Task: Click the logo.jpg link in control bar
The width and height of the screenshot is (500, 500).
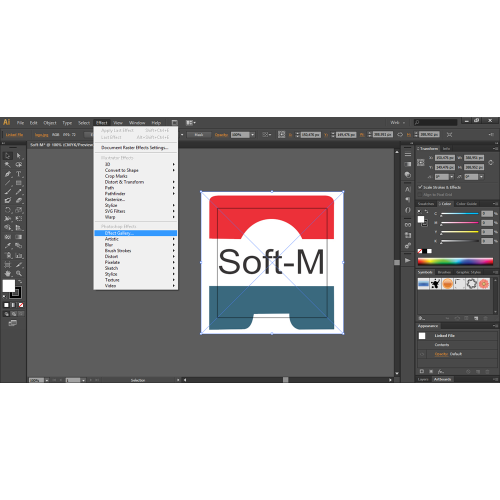Action: pyautogui.click(x=41, y=135)
